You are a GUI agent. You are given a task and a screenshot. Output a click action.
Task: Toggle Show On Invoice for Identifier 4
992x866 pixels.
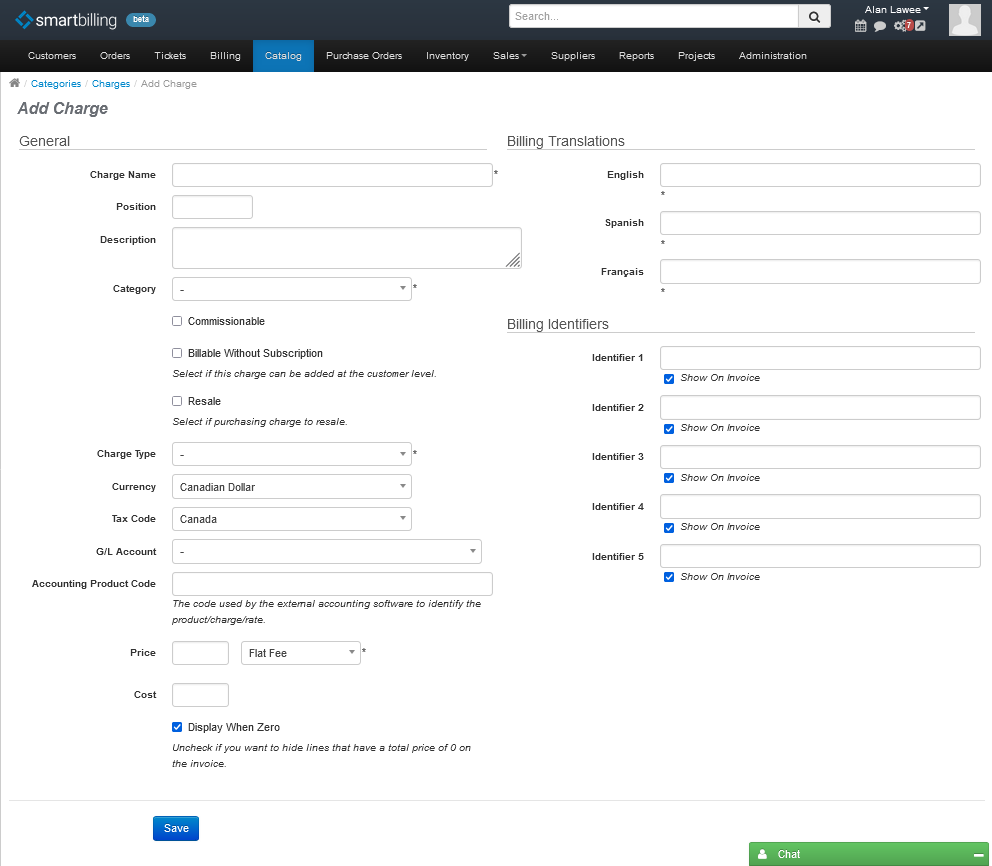point(669,528)
